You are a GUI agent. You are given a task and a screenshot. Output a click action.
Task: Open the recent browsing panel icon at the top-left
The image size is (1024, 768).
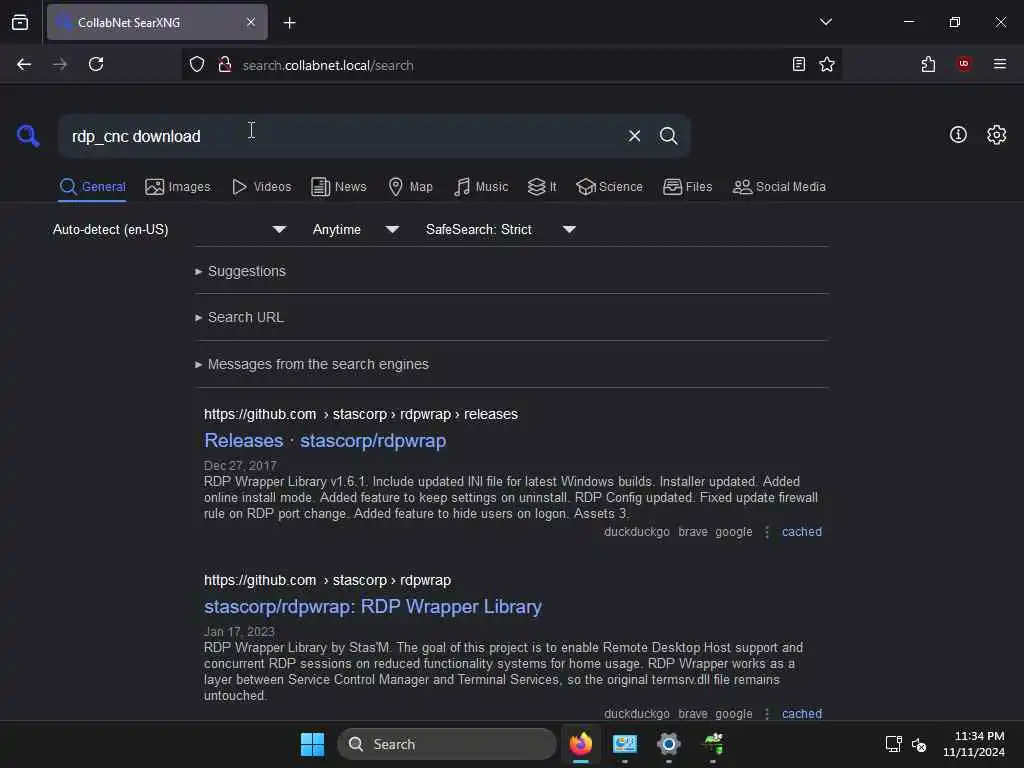click(20, 22)
